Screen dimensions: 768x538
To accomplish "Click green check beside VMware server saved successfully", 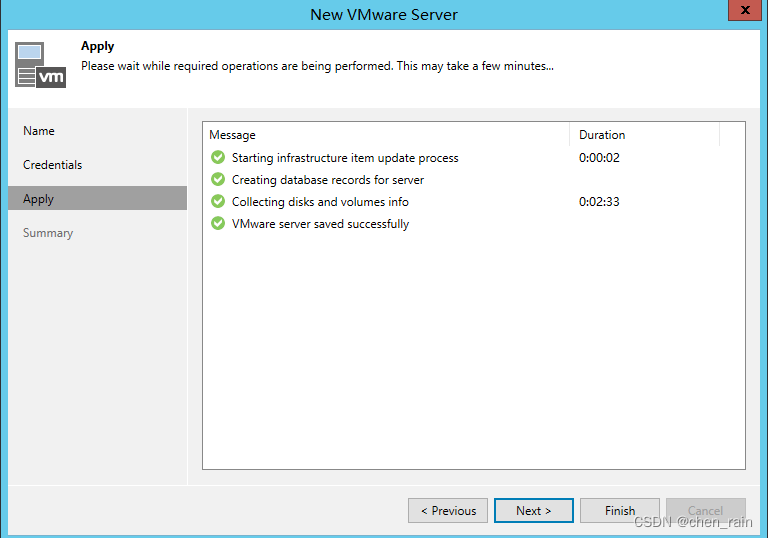I will (x=218, y=223).
